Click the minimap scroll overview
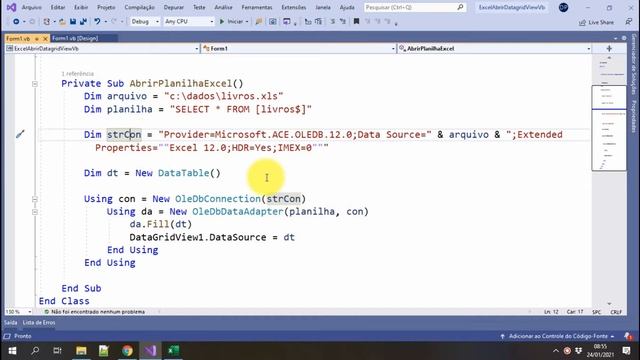640x360 pixels. (609, 128)
